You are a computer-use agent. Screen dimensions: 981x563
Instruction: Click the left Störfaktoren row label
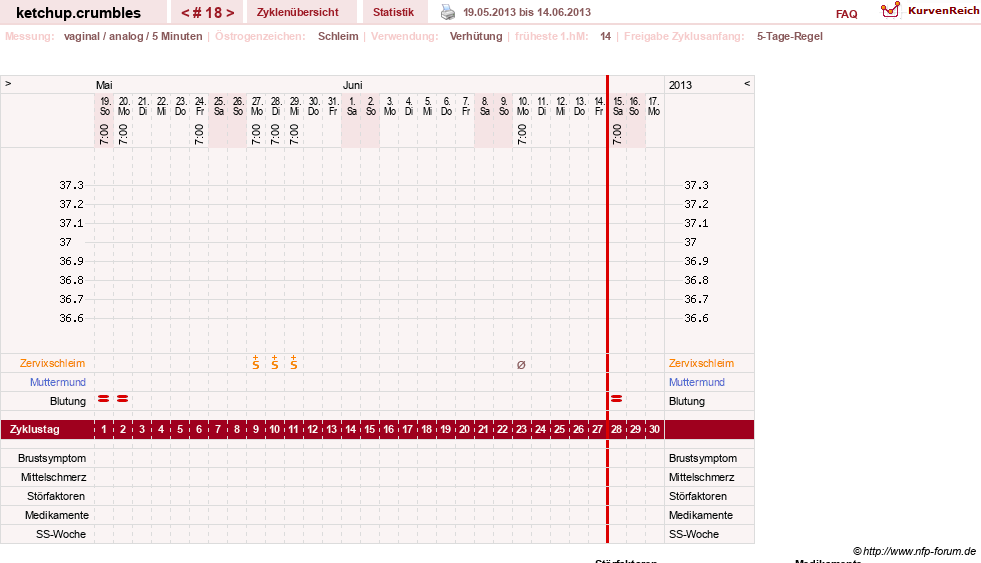click(56, 496)
